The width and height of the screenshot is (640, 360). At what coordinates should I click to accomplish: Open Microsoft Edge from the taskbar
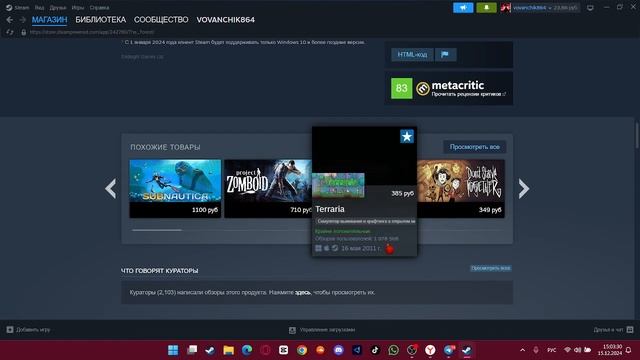click(x=247, y=350)
